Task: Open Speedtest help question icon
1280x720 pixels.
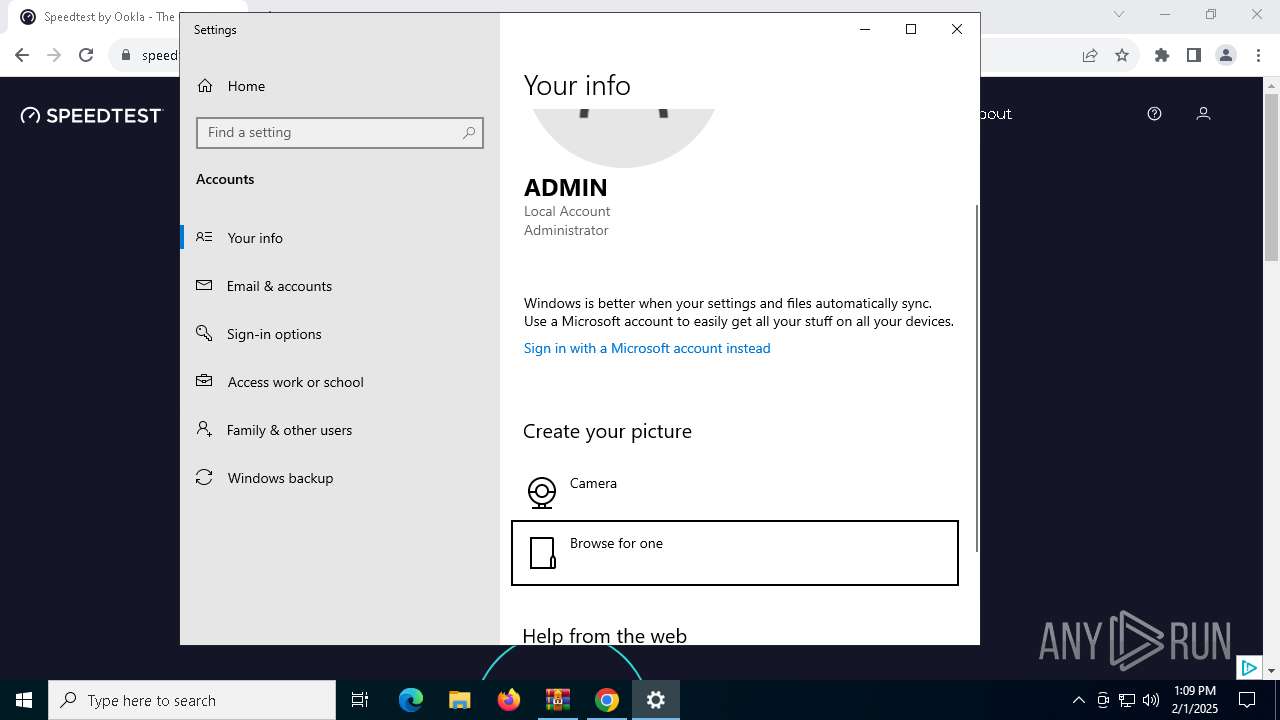Action: (1154, 114)
